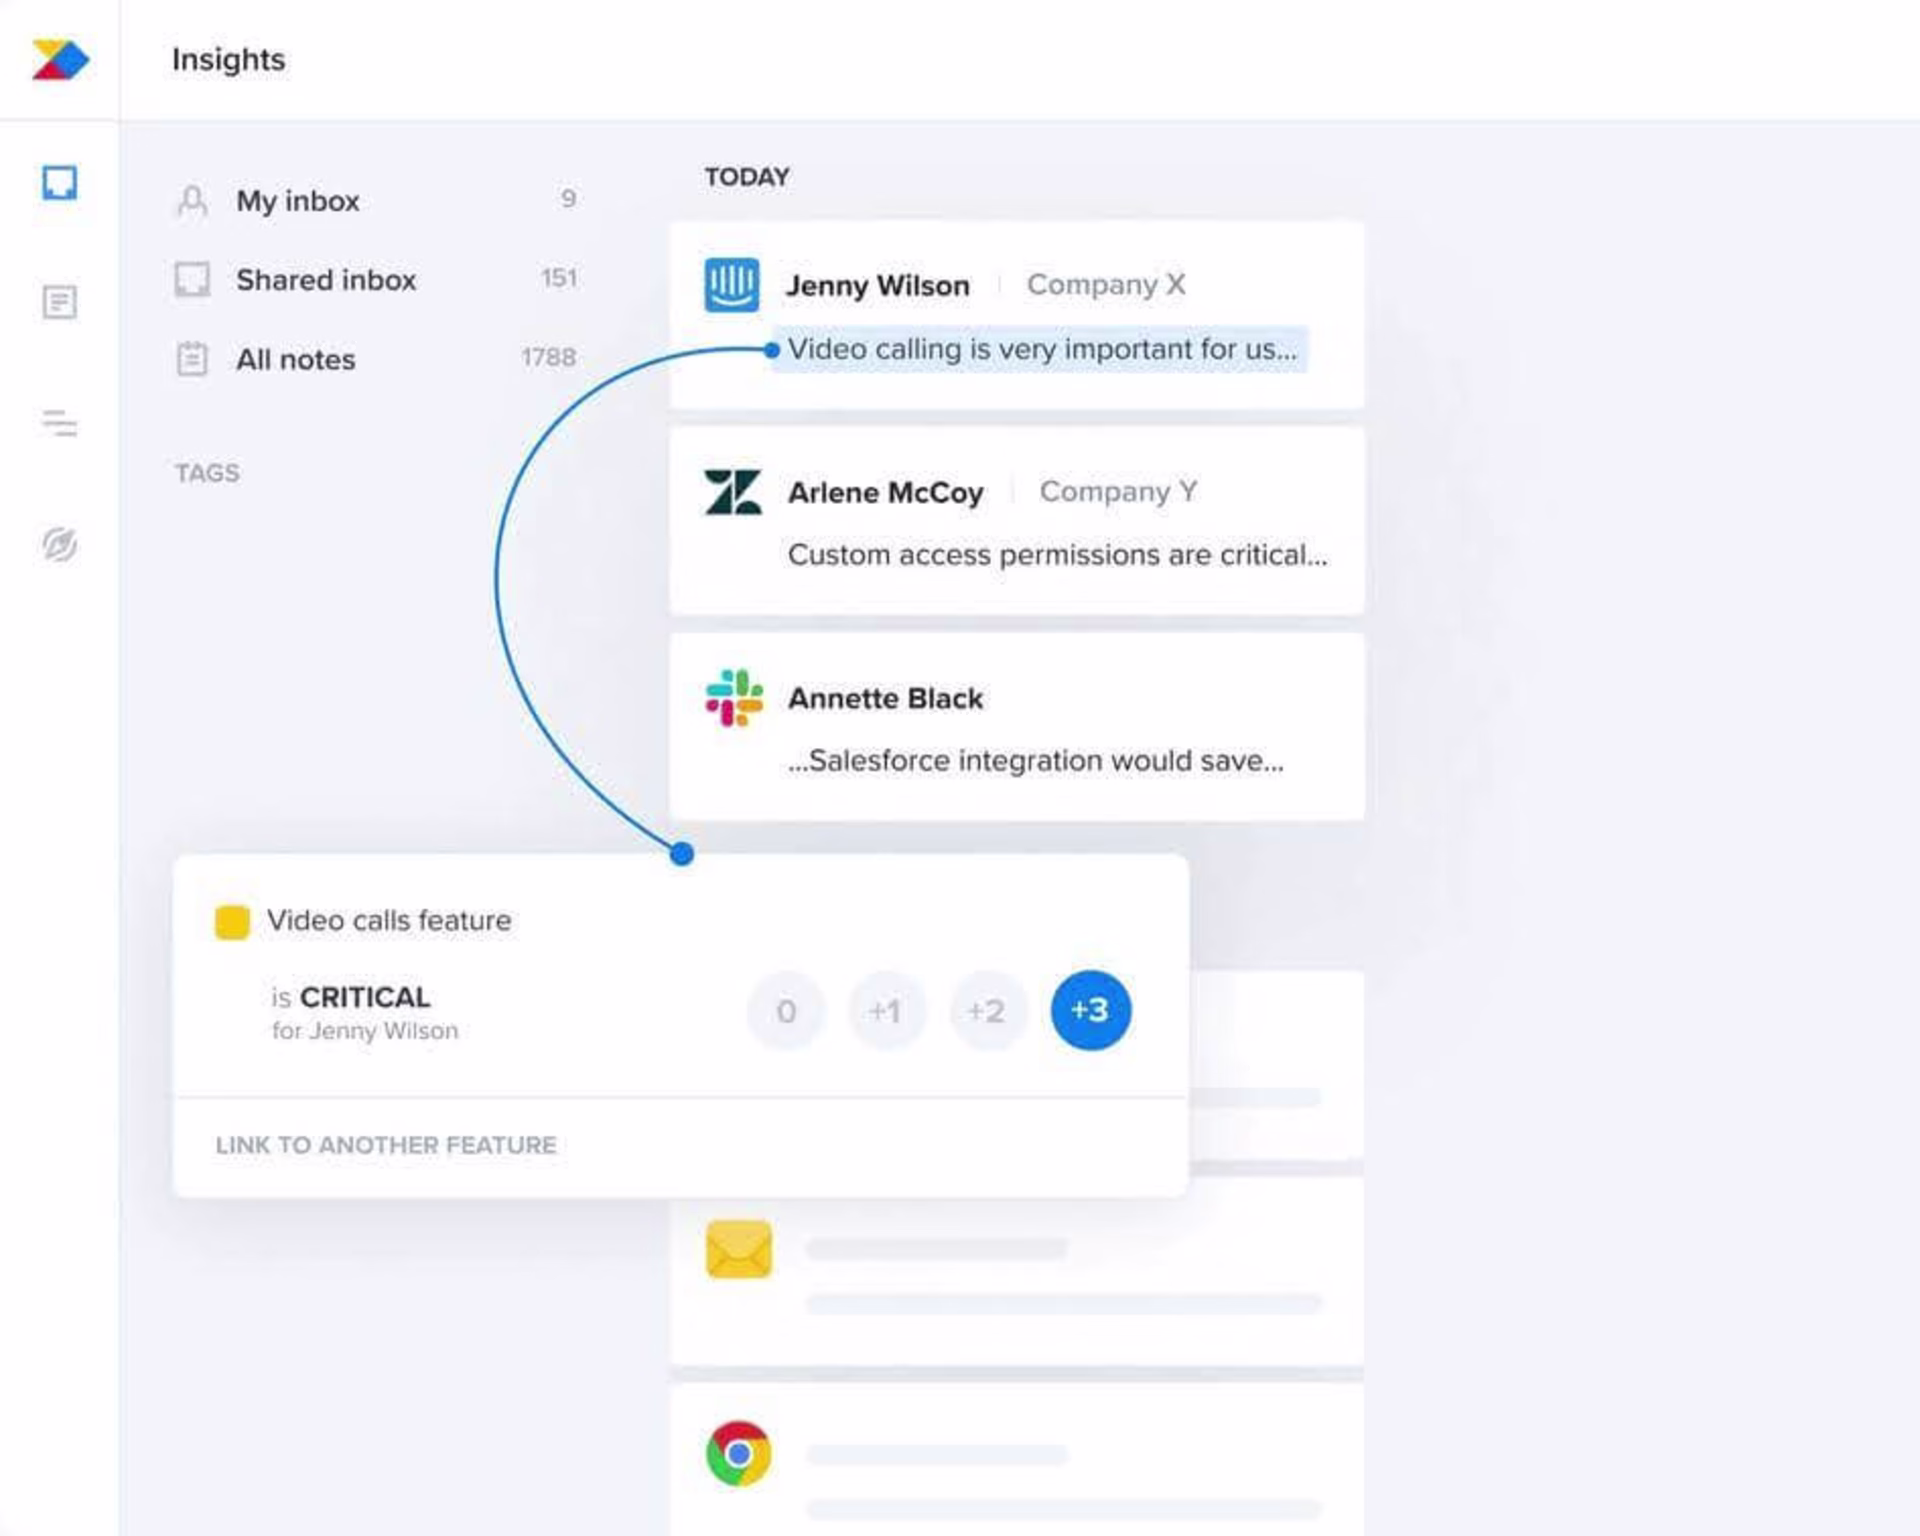Click the yellow Video calls feature swatch

coord(232,922)
